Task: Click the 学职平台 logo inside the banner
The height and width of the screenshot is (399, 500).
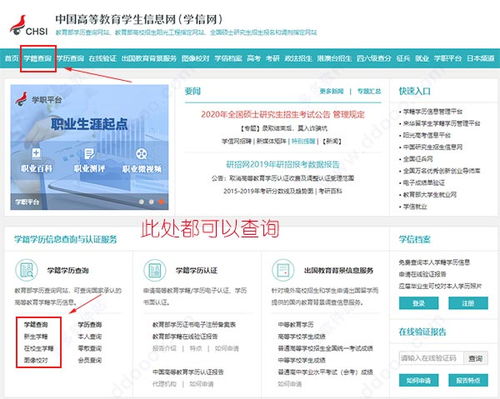Action: [x=39, y=99]
